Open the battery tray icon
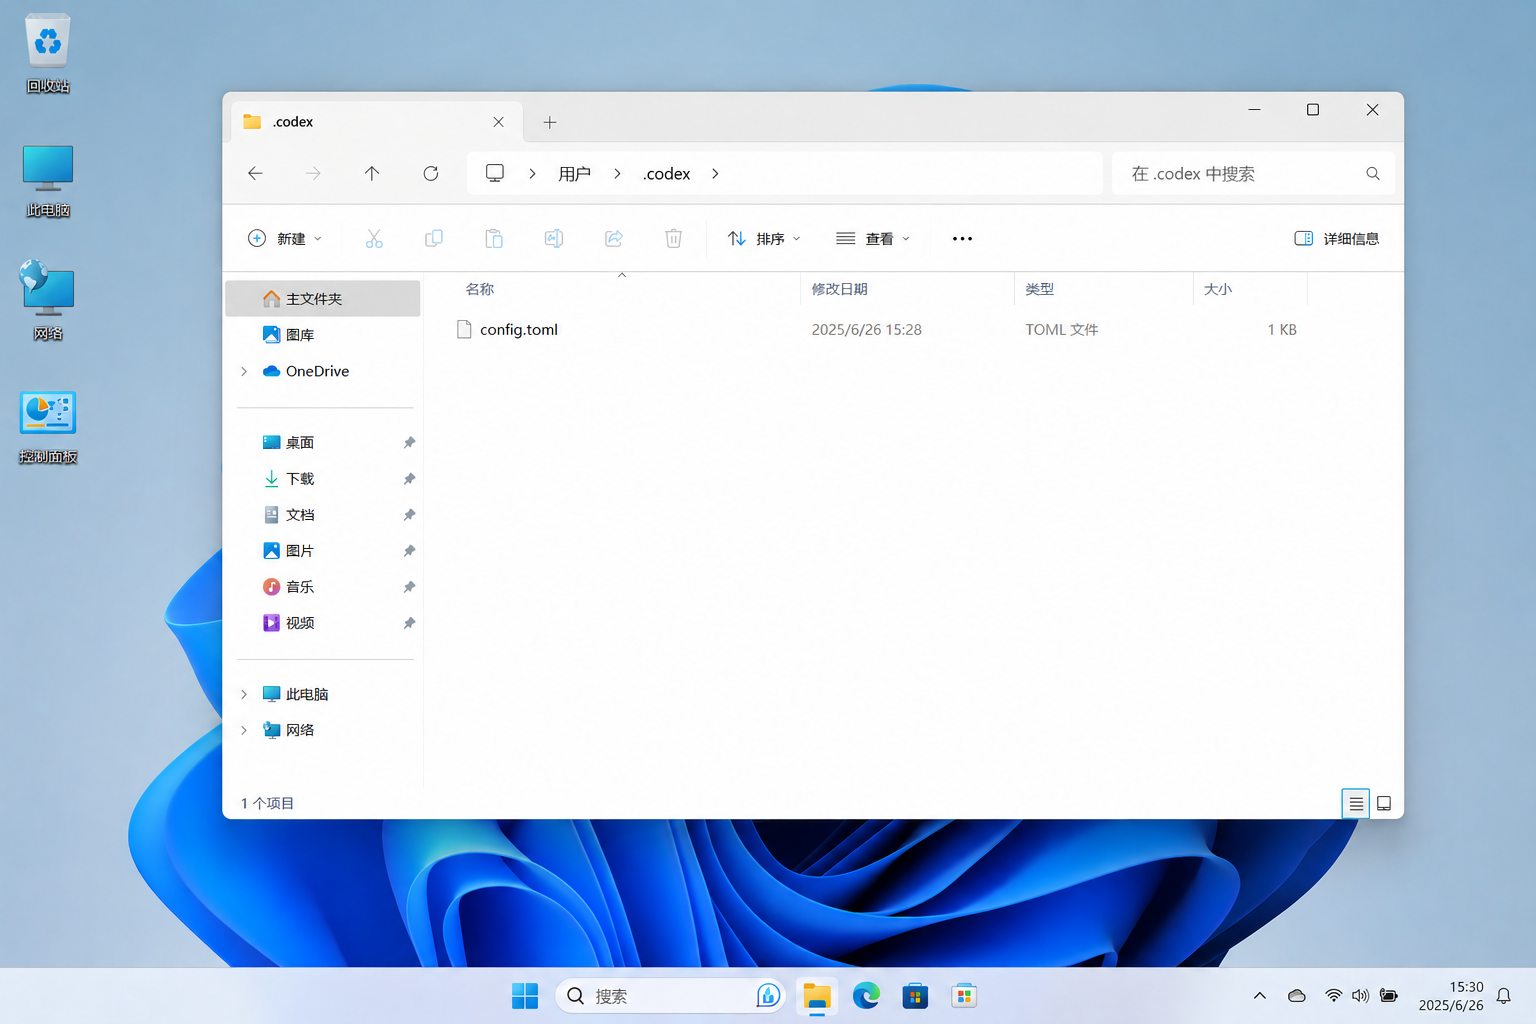The height and width of the screenshot is (1024, 1536). pyautogui.click(x=1388, y=996)
